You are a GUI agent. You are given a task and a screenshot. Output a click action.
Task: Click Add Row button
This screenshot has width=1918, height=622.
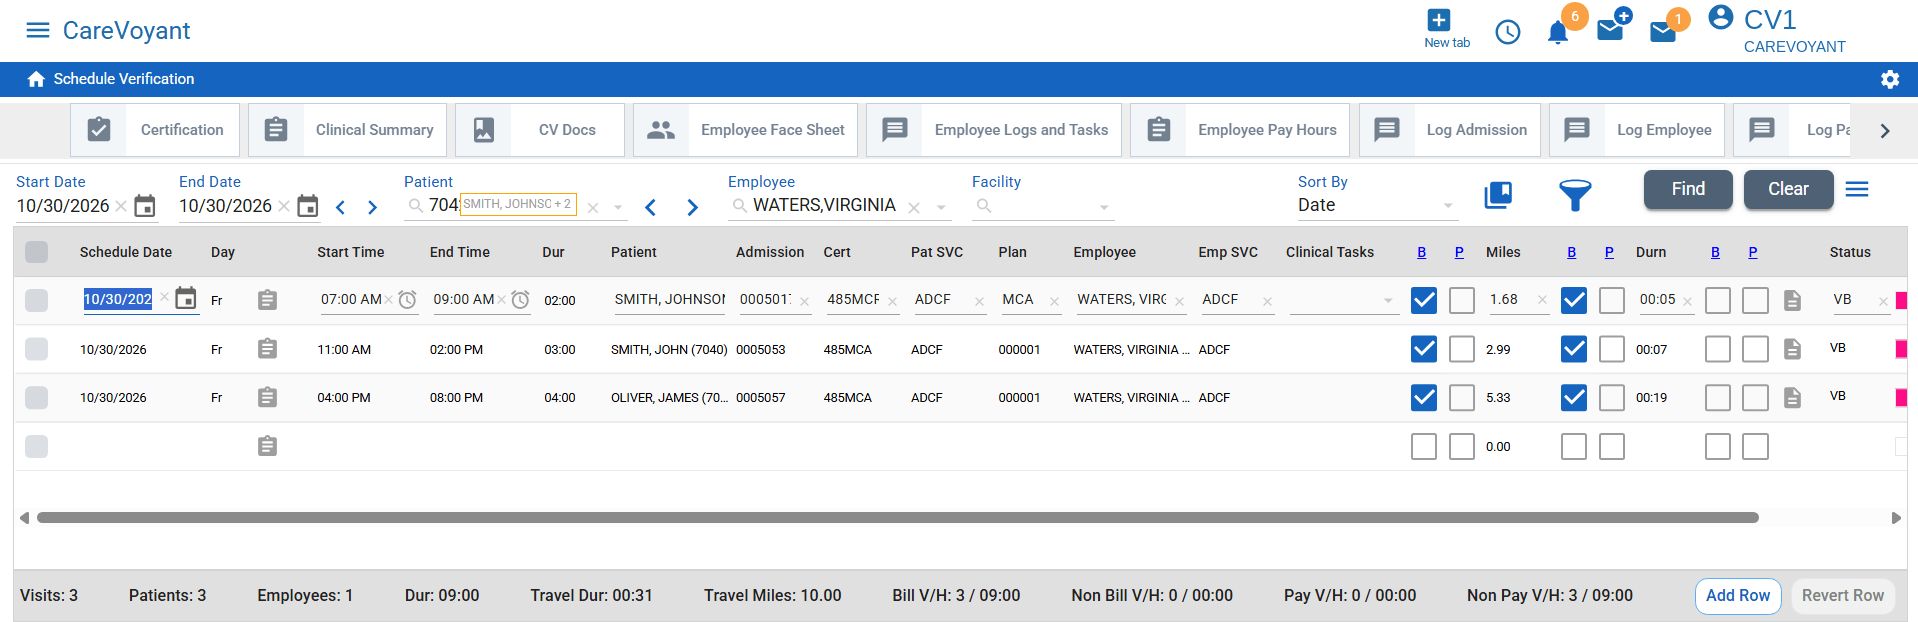pos(1738,596)
